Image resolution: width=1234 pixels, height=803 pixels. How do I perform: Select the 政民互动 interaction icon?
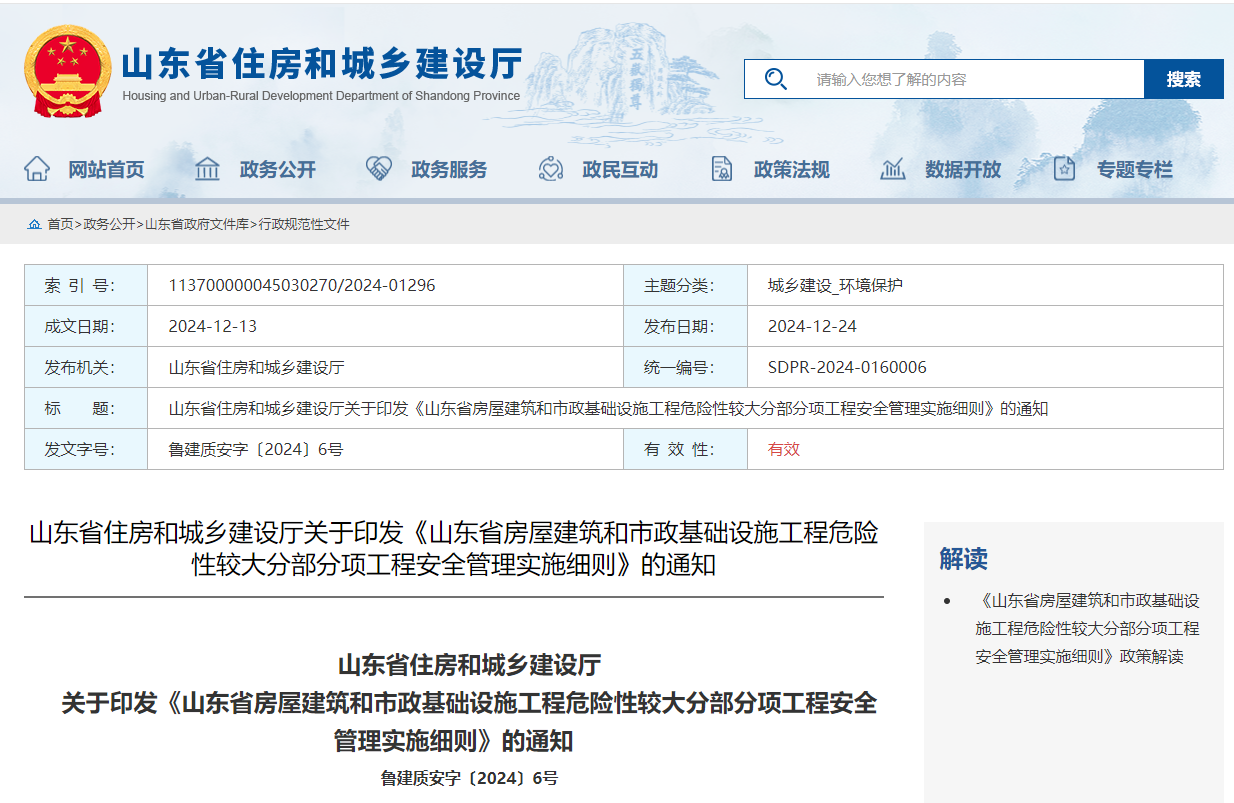click(x=550, y=169)
